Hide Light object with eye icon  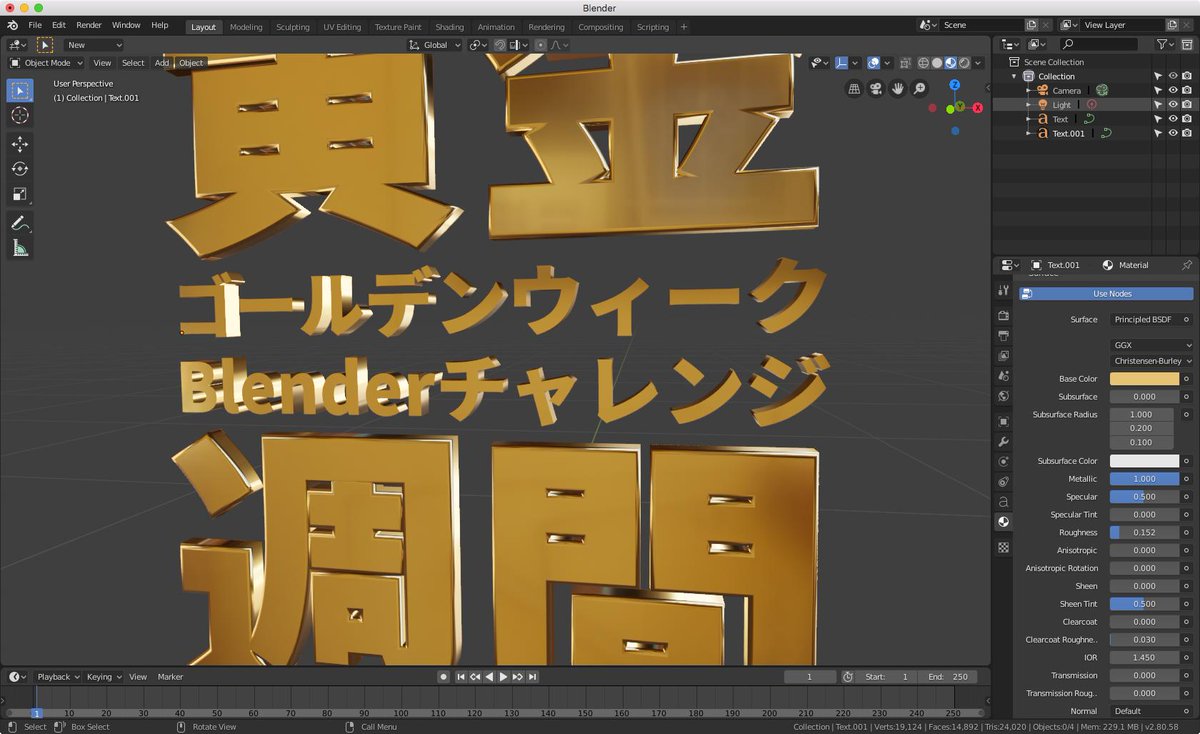pos(1173,104)
